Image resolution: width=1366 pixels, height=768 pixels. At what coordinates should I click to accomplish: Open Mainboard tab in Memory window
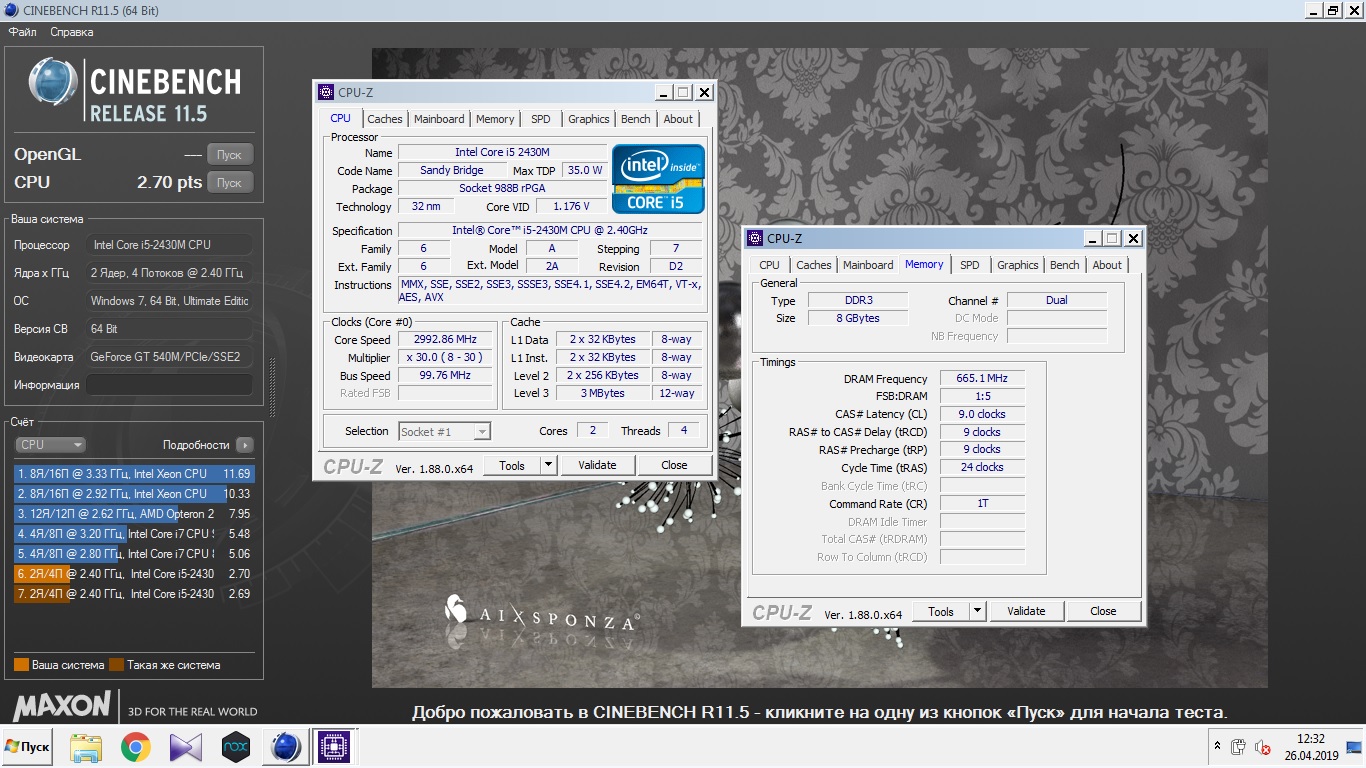tap(868, 265)
